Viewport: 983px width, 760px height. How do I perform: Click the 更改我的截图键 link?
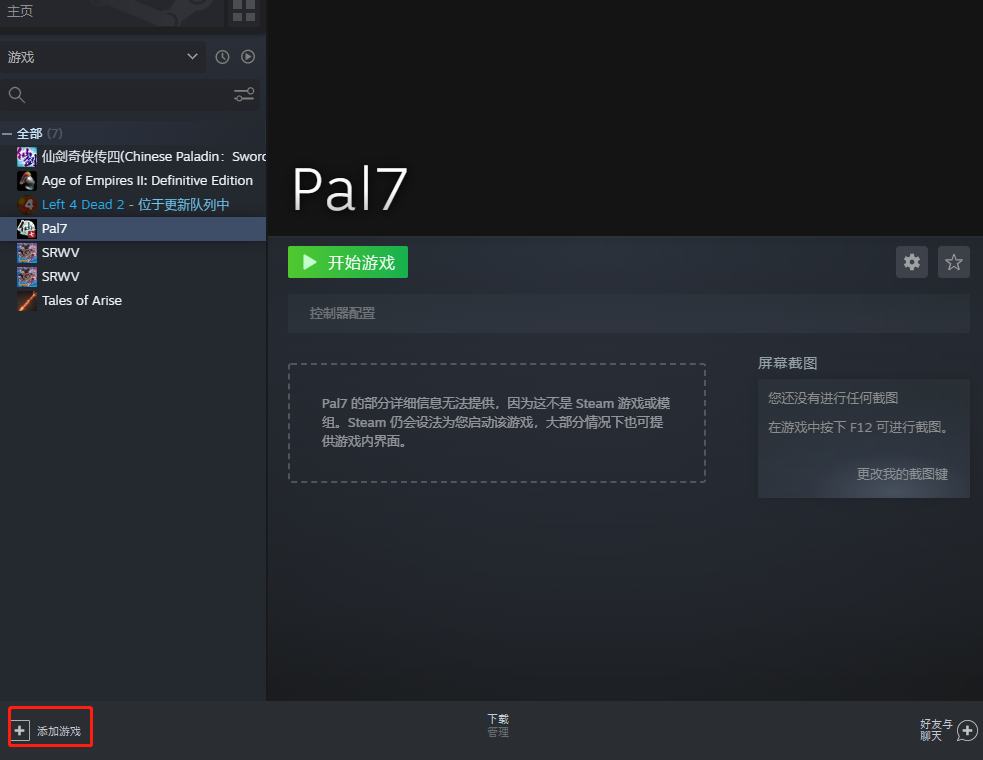point(902,474)
